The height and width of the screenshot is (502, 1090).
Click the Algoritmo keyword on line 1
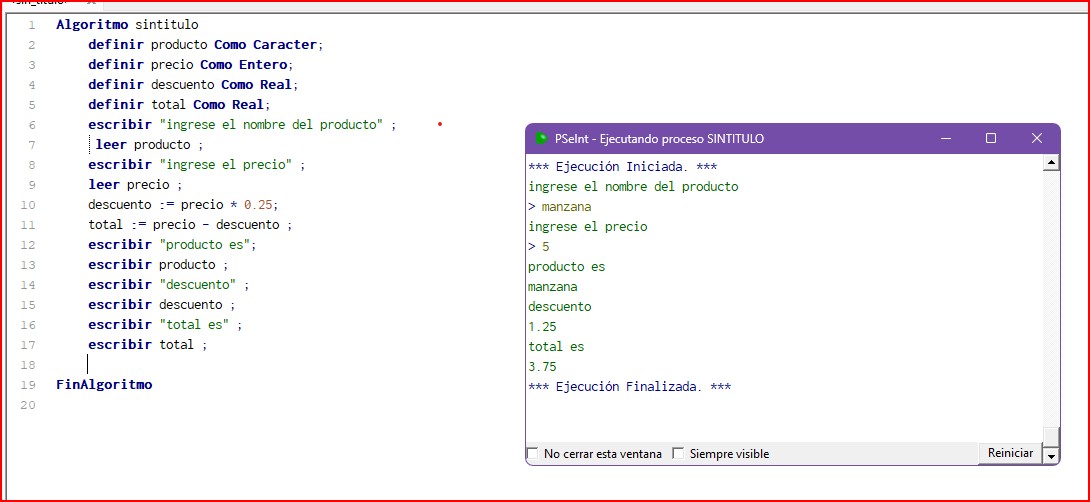pos(92,24)
